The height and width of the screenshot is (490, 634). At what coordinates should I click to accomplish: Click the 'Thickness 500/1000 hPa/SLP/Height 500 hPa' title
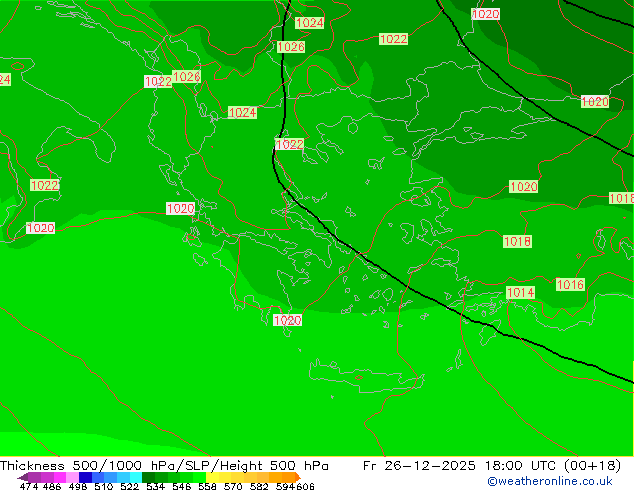point(164,466)
